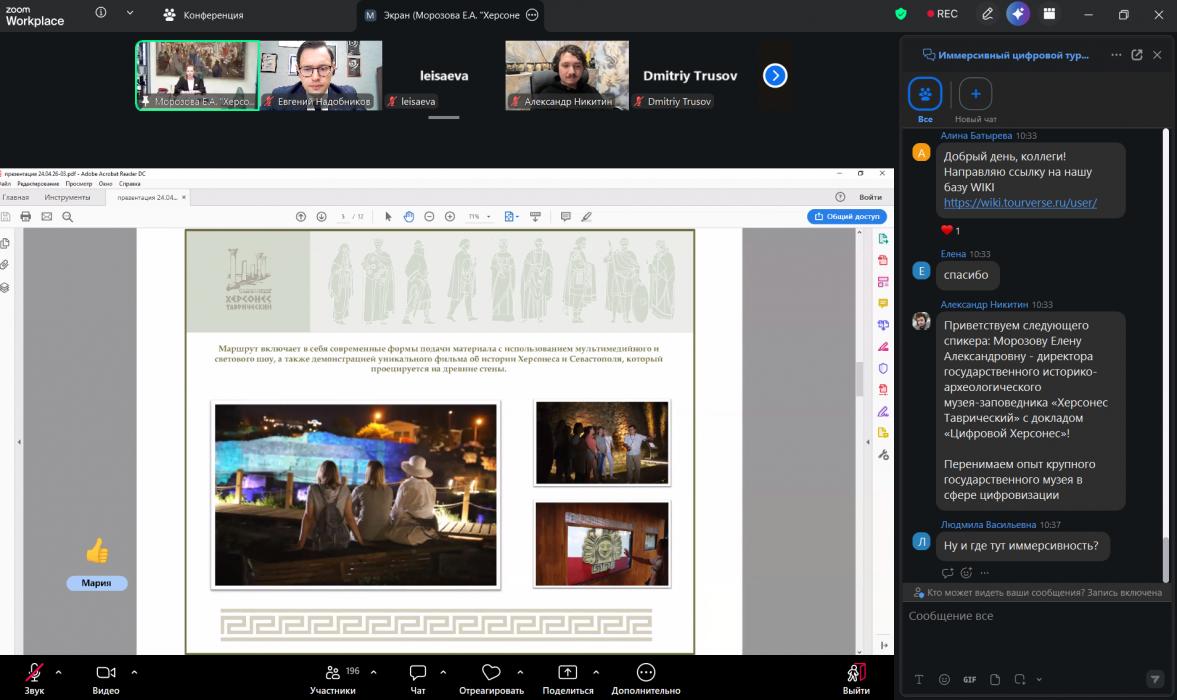Click the GIF button in chat composer

(x=969, y=679)
